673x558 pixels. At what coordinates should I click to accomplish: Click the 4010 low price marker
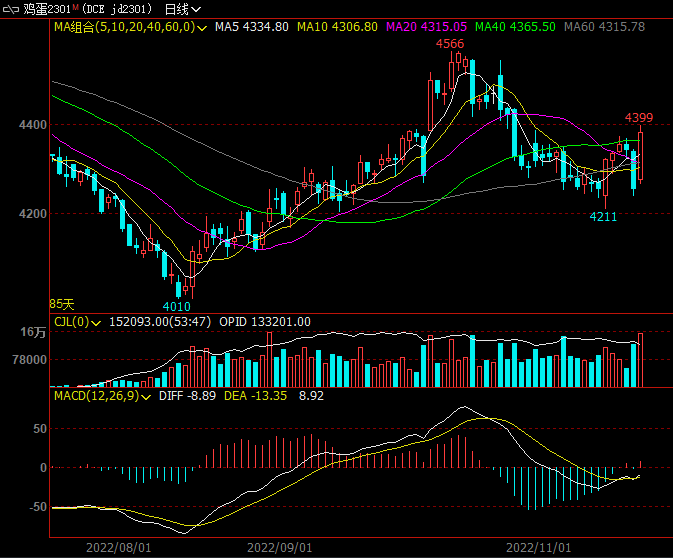point(176,306)
